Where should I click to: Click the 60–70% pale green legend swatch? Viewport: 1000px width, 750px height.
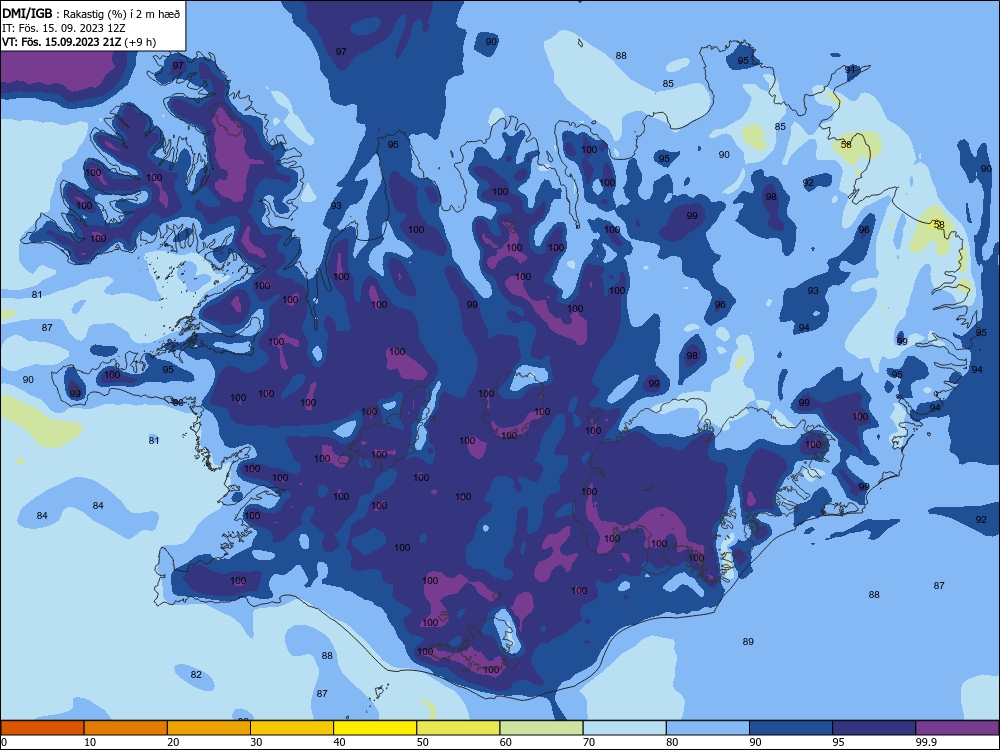pyautogui.click(x=541, y=728)
